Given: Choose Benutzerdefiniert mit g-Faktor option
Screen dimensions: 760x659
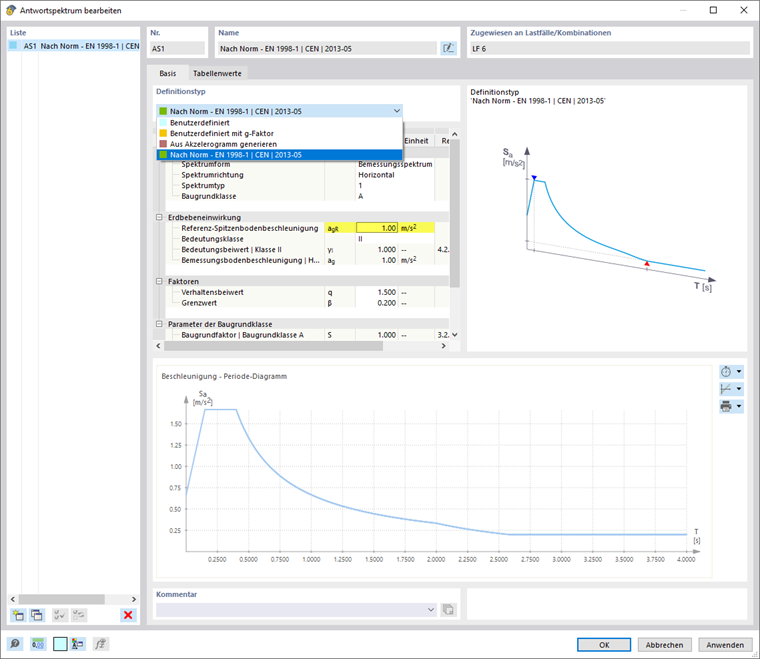Looking at the screenshot, I should (280, 133).
